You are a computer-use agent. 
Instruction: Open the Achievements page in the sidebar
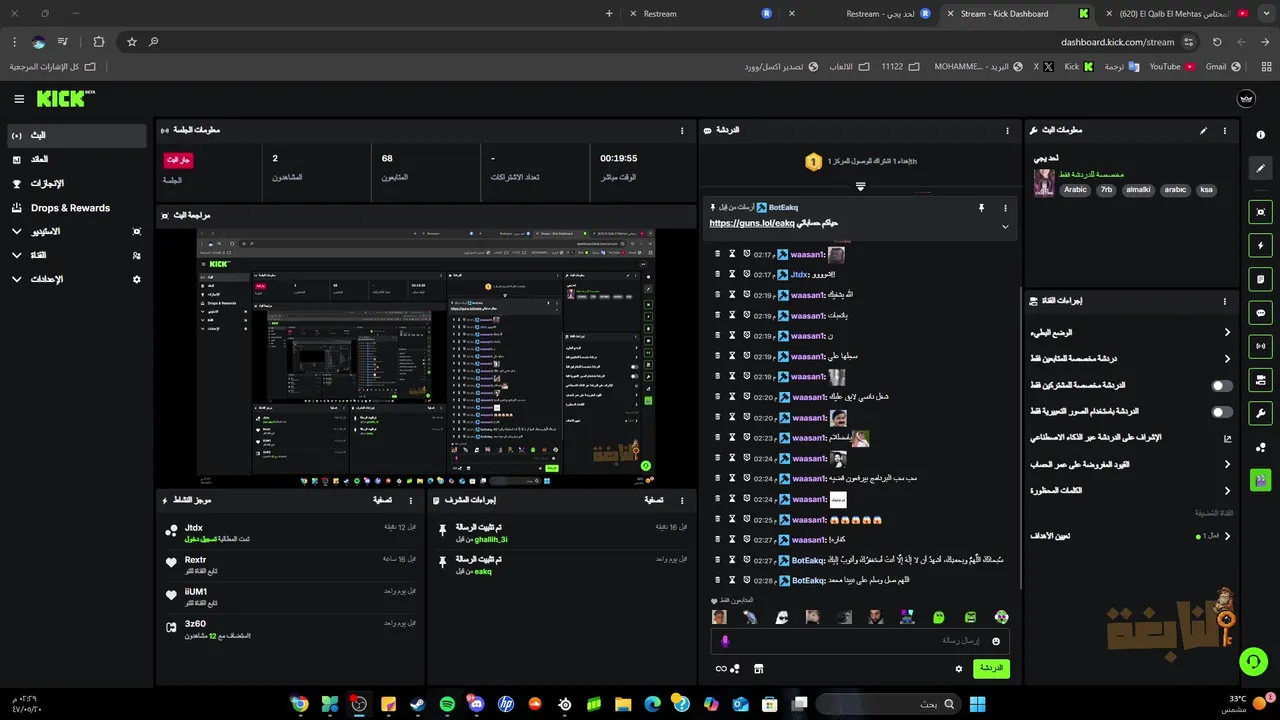pos(76,184)
